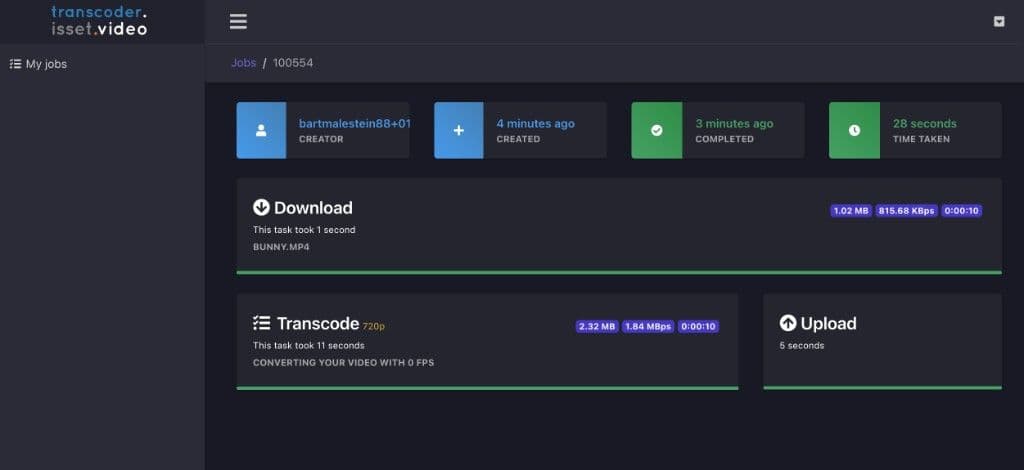Click the clock icon on Time Taken card
The width and height of the screenshot is (1024, 470).
click(854, 130)
